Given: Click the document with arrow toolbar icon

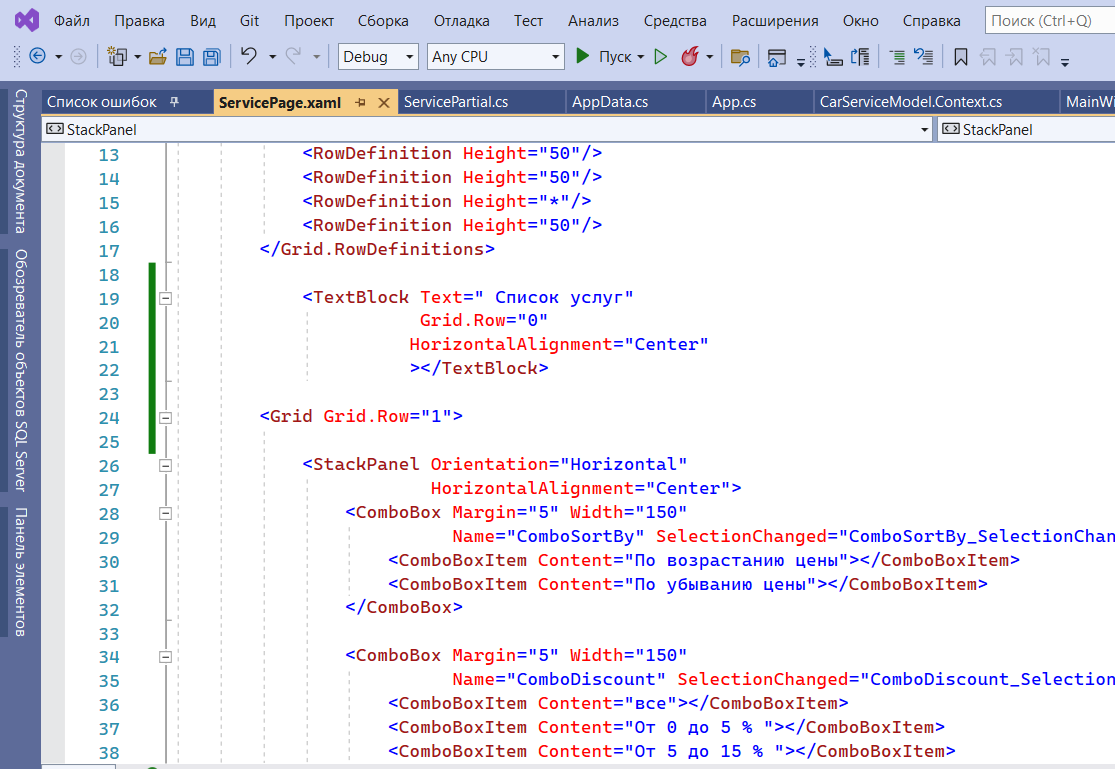Looking at the screenshot, I should (x=860, y=57).
